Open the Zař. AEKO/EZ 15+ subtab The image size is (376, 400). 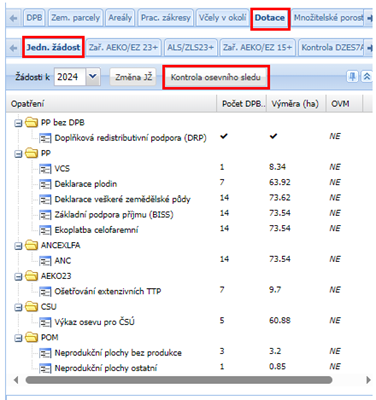(257, 47)
